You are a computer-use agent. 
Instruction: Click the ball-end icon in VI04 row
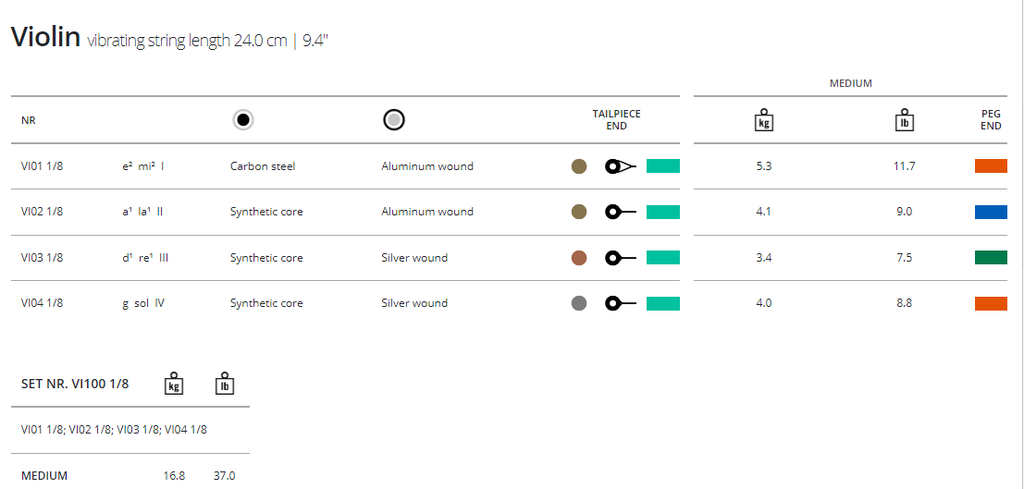pos(620,303)
